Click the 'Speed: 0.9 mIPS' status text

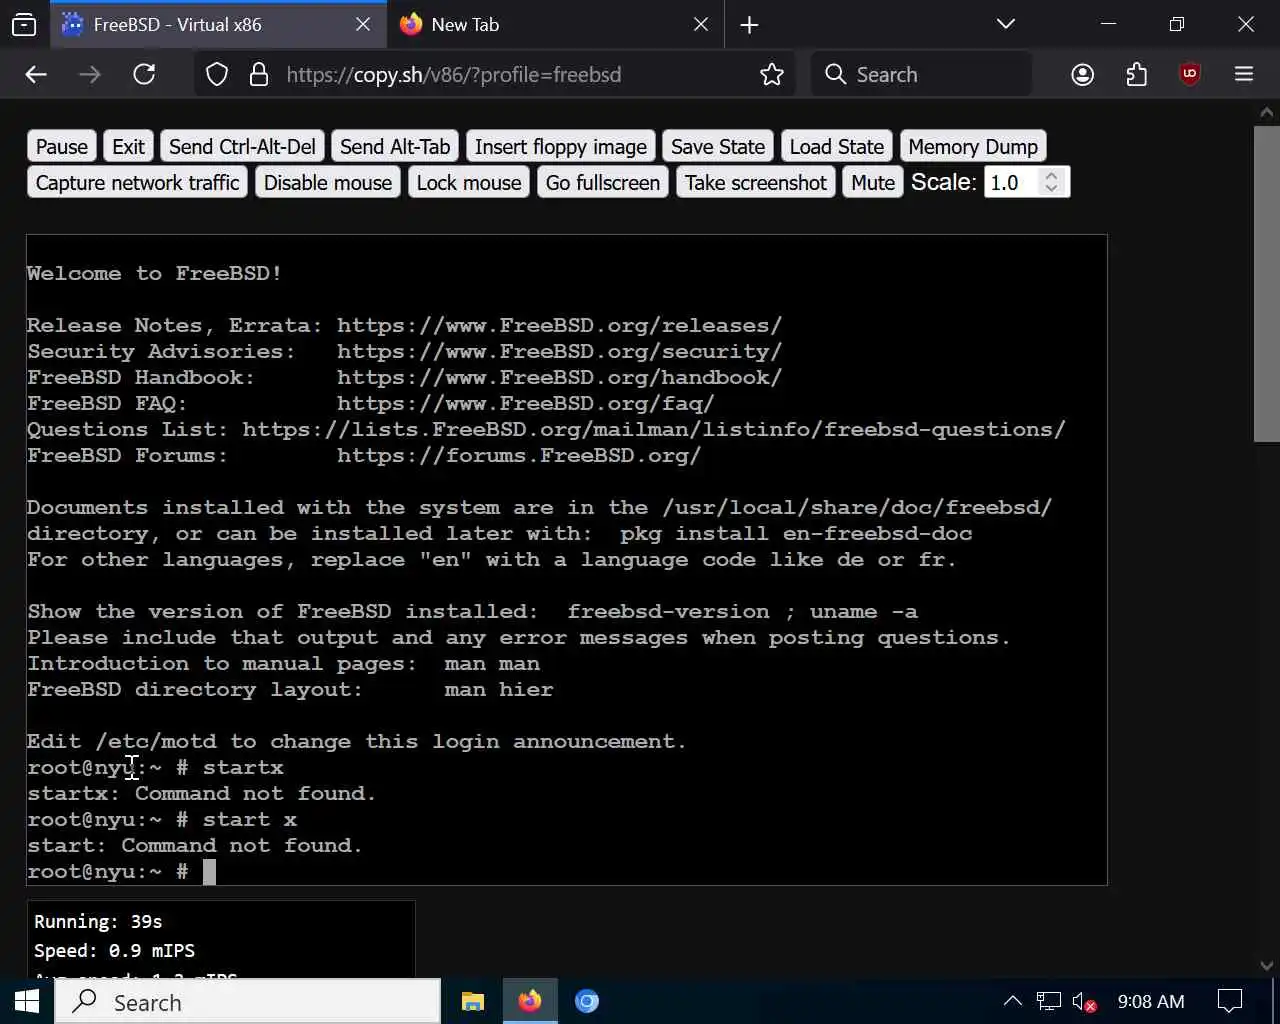pyautogui.click(x=114, y=951)
